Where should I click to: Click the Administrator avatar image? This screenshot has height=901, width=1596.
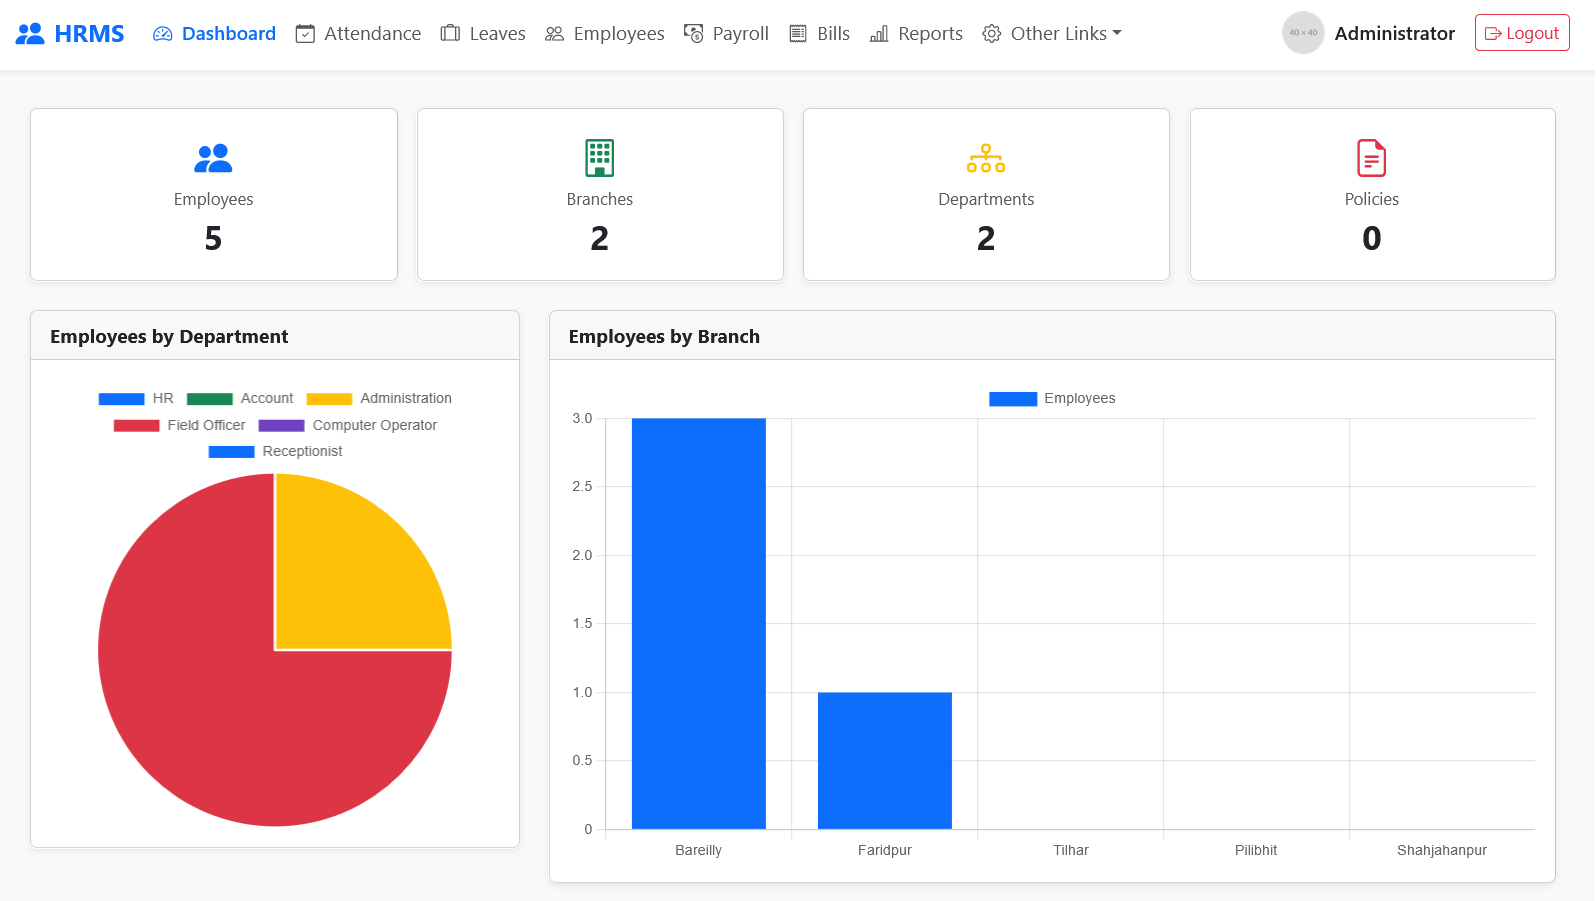point(1302,33)
